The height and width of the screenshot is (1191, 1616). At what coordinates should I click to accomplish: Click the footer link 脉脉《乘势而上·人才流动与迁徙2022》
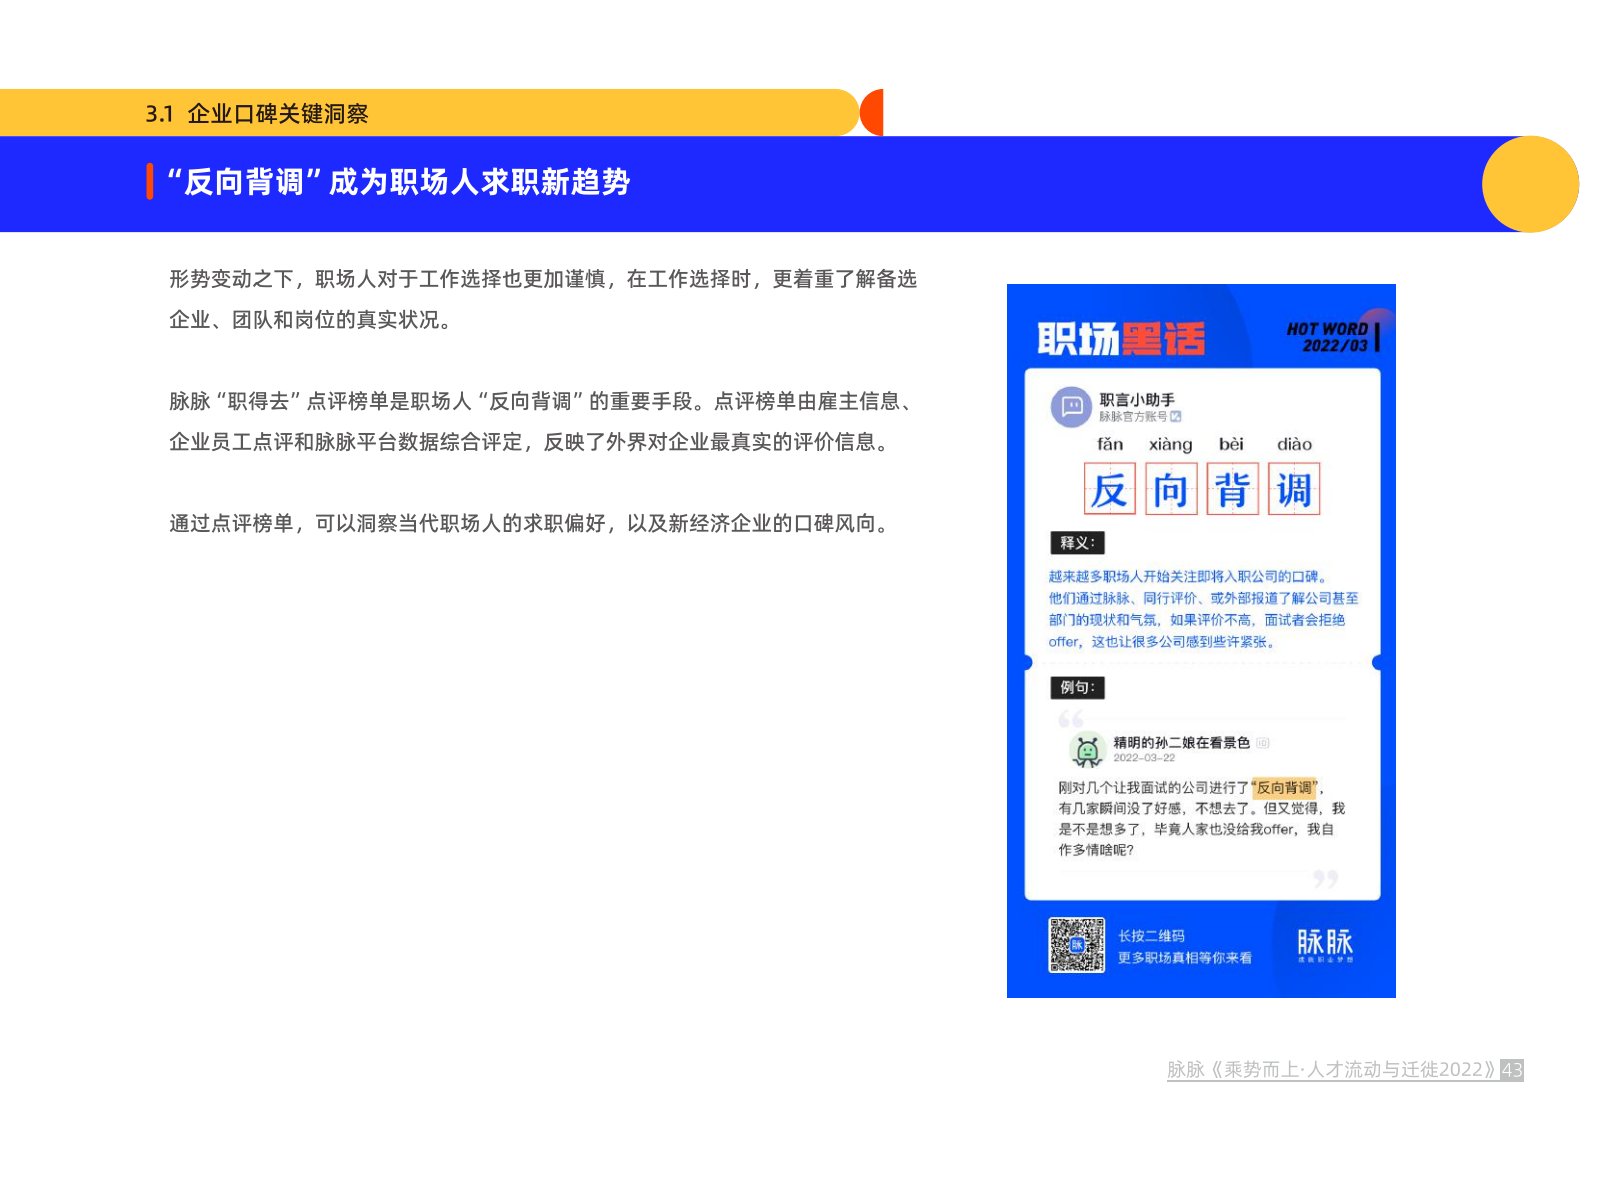click(1331, 1070)
